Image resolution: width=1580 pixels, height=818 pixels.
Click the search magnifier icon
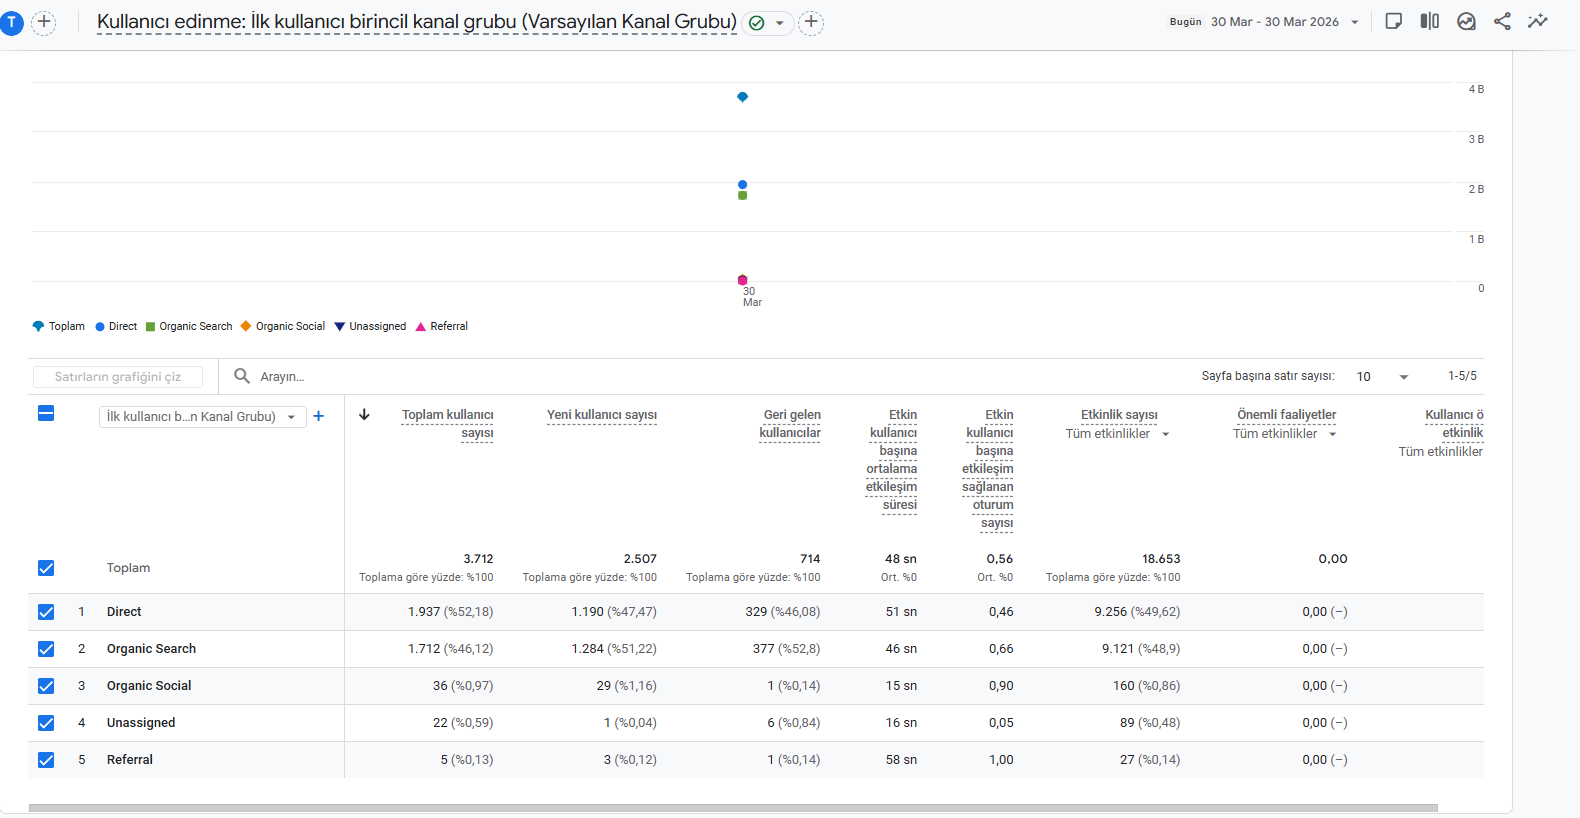tap(241, 376)
